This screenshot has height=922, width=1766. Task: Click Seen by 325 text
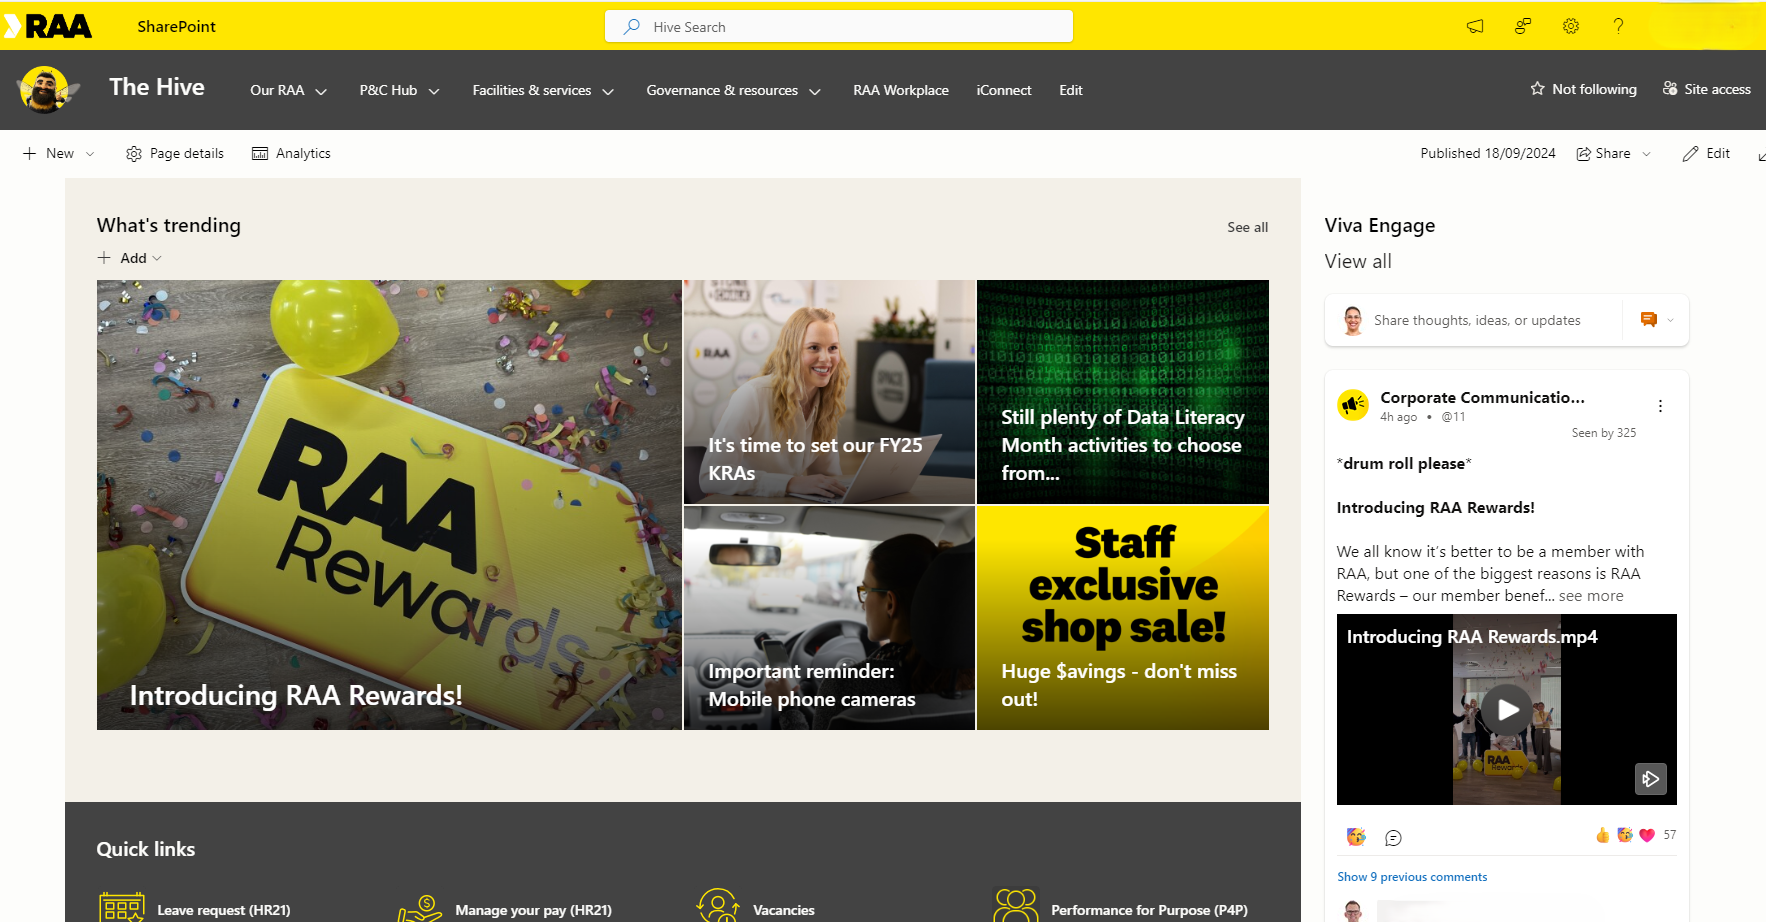[1604, 433]
